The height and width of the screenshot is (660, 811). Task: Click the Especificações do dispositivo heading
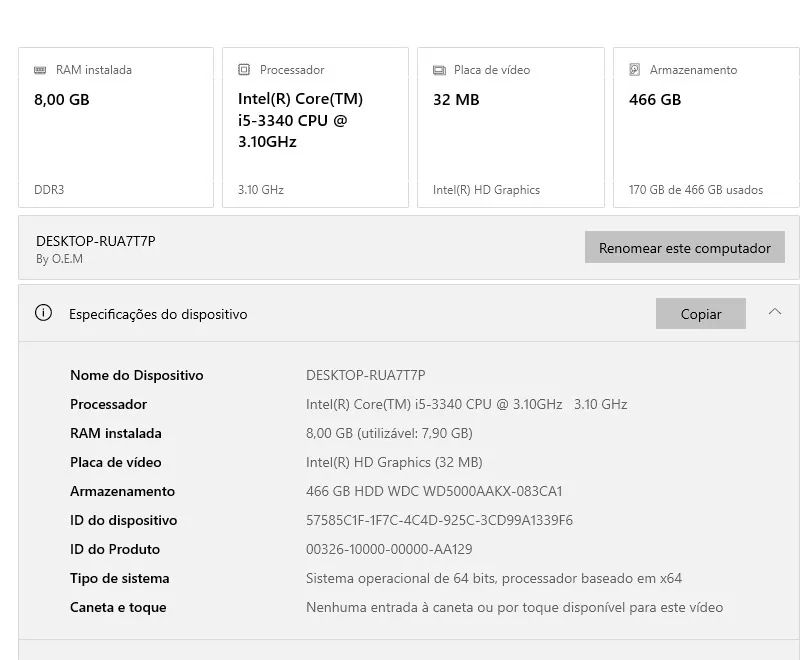point(158,314)
